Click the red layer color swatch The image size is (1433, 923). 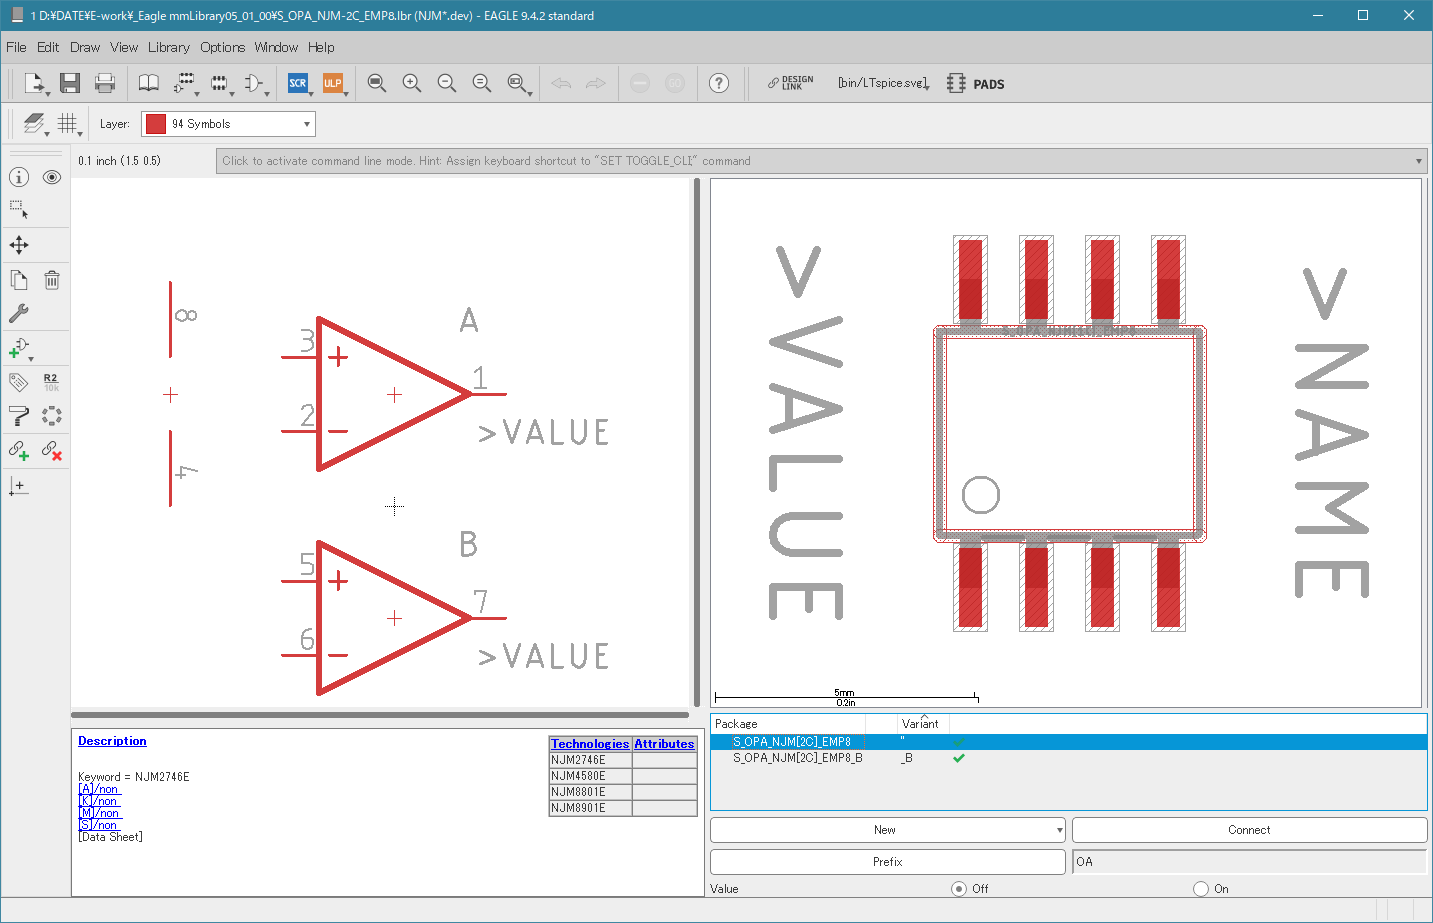[x=155, y=124]
